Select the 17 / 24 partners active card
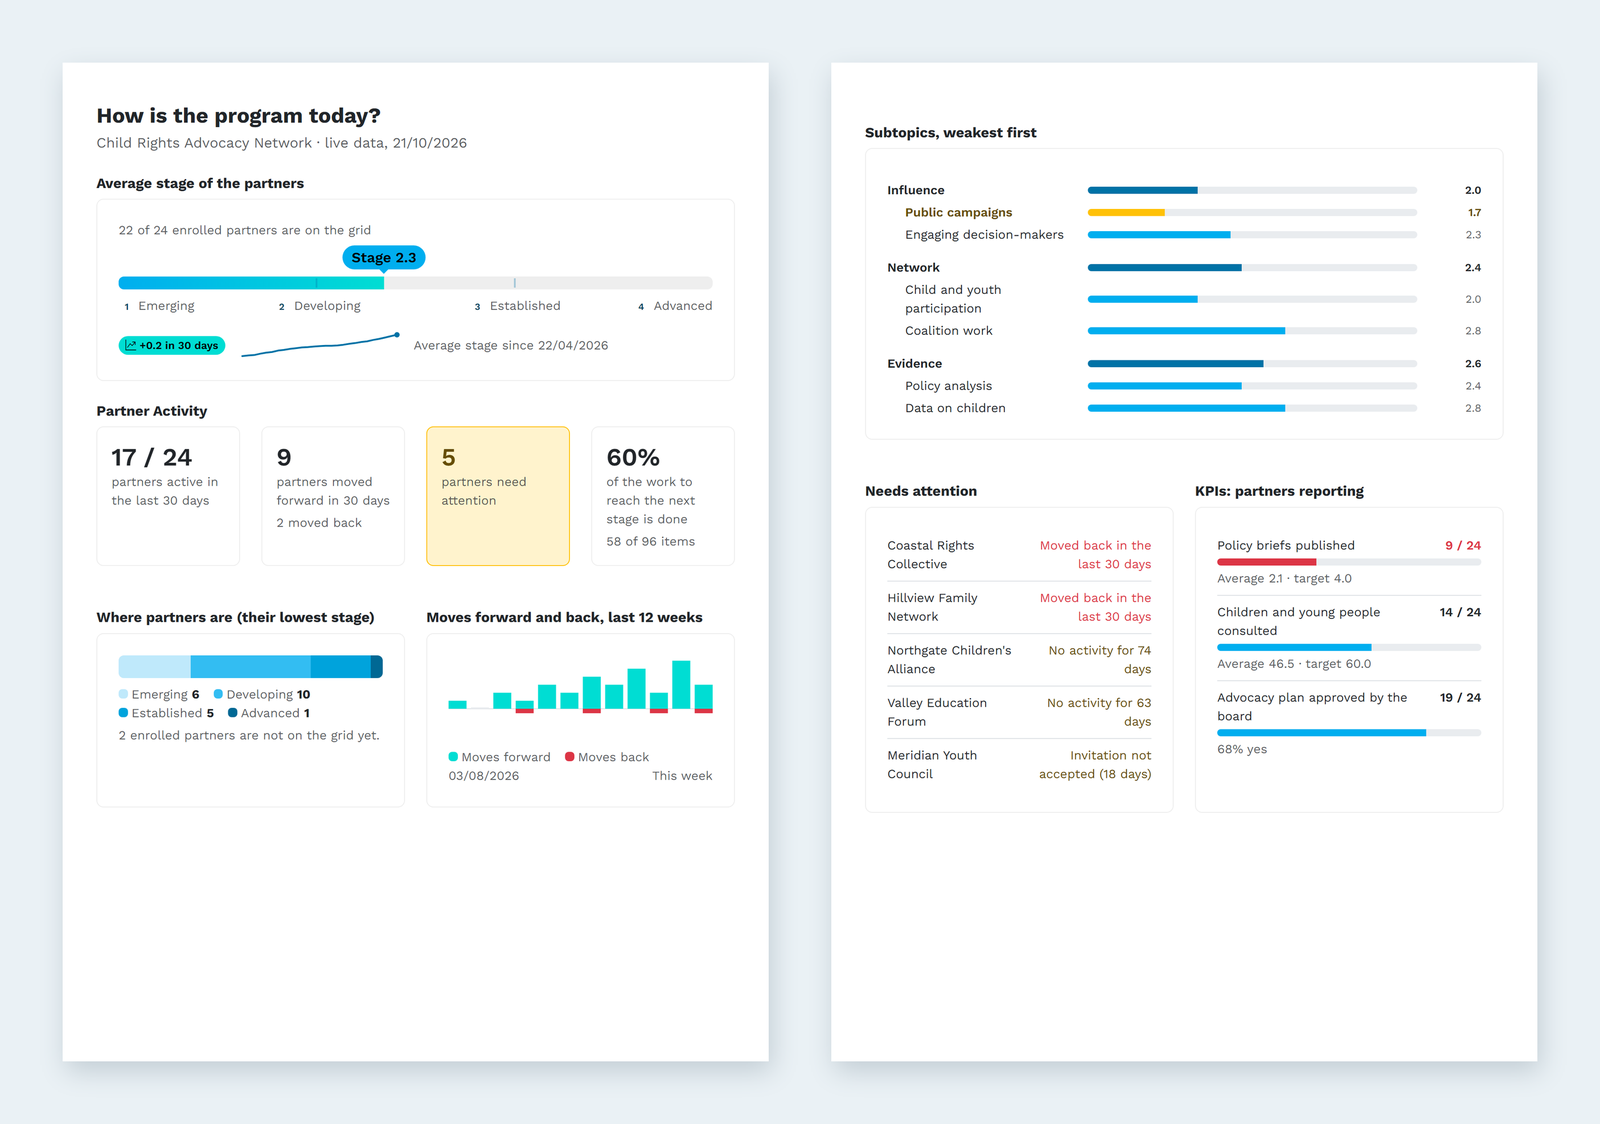This screenshot has height=1124, width=1600. [168, 496]
